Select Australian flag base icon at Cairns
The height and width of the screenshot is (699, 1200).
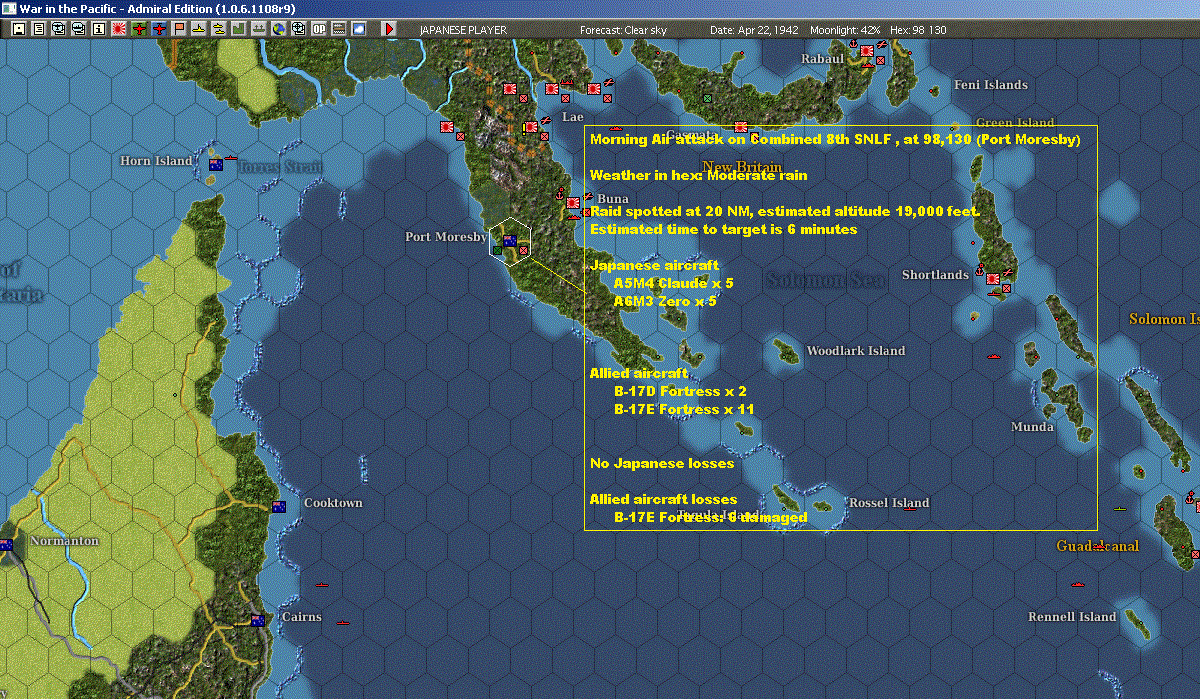pos(258,621)
